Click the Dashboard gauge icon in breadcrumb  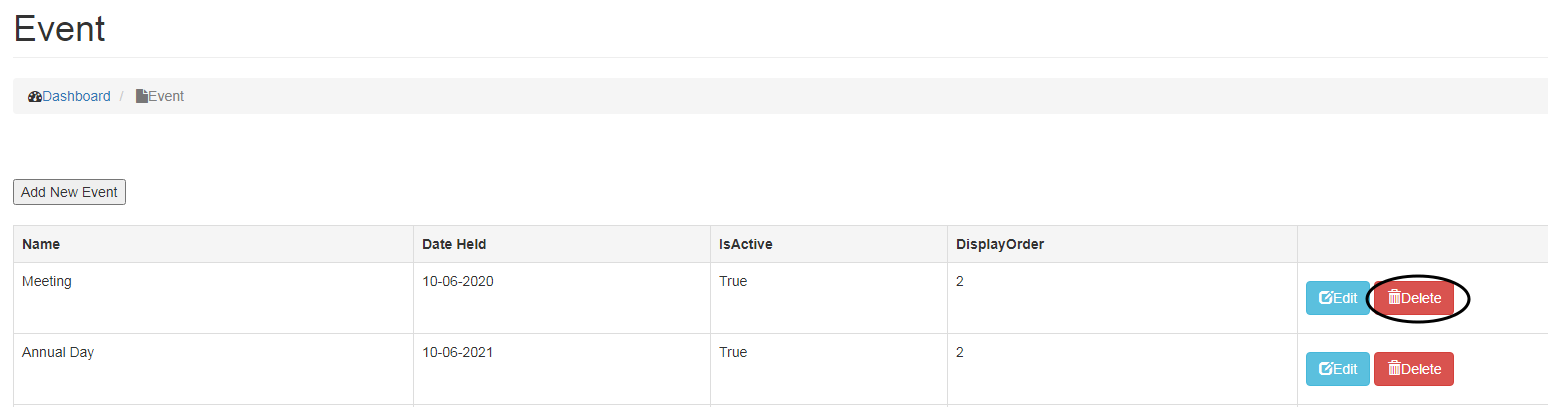click(35, 97)
